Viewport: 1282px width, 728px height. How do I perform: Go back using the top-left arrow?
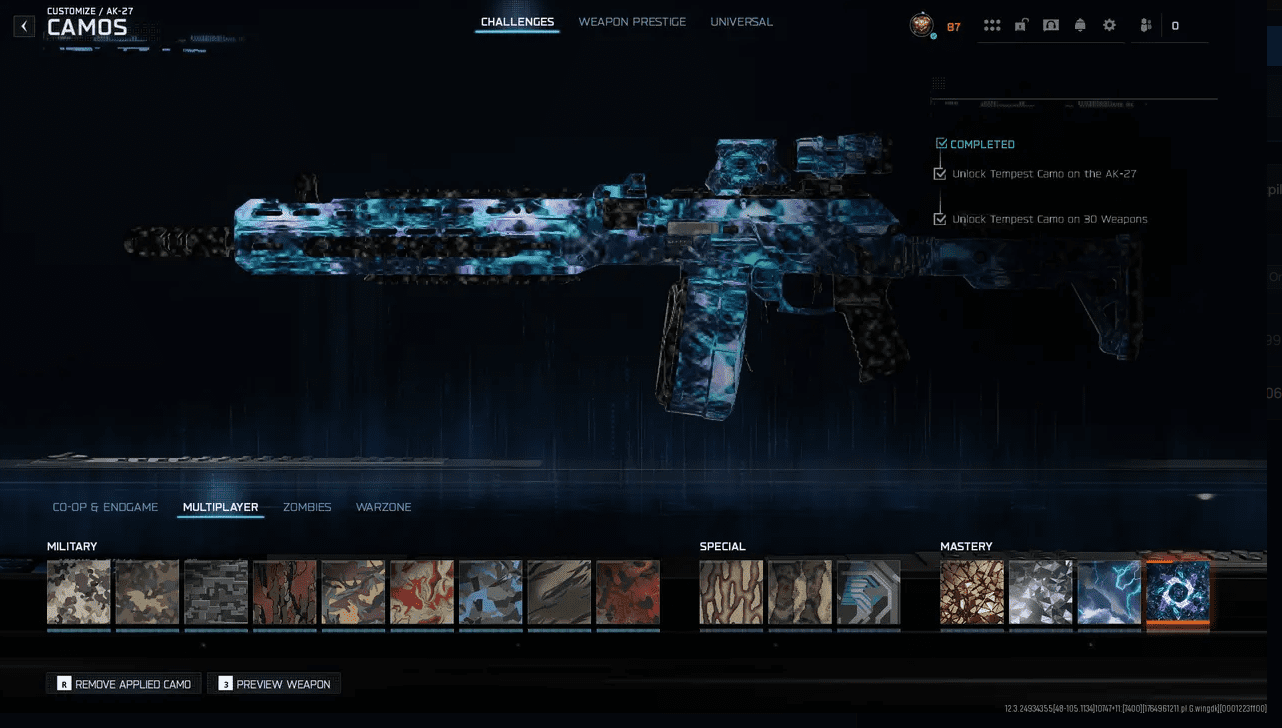[x=24, y=26]
